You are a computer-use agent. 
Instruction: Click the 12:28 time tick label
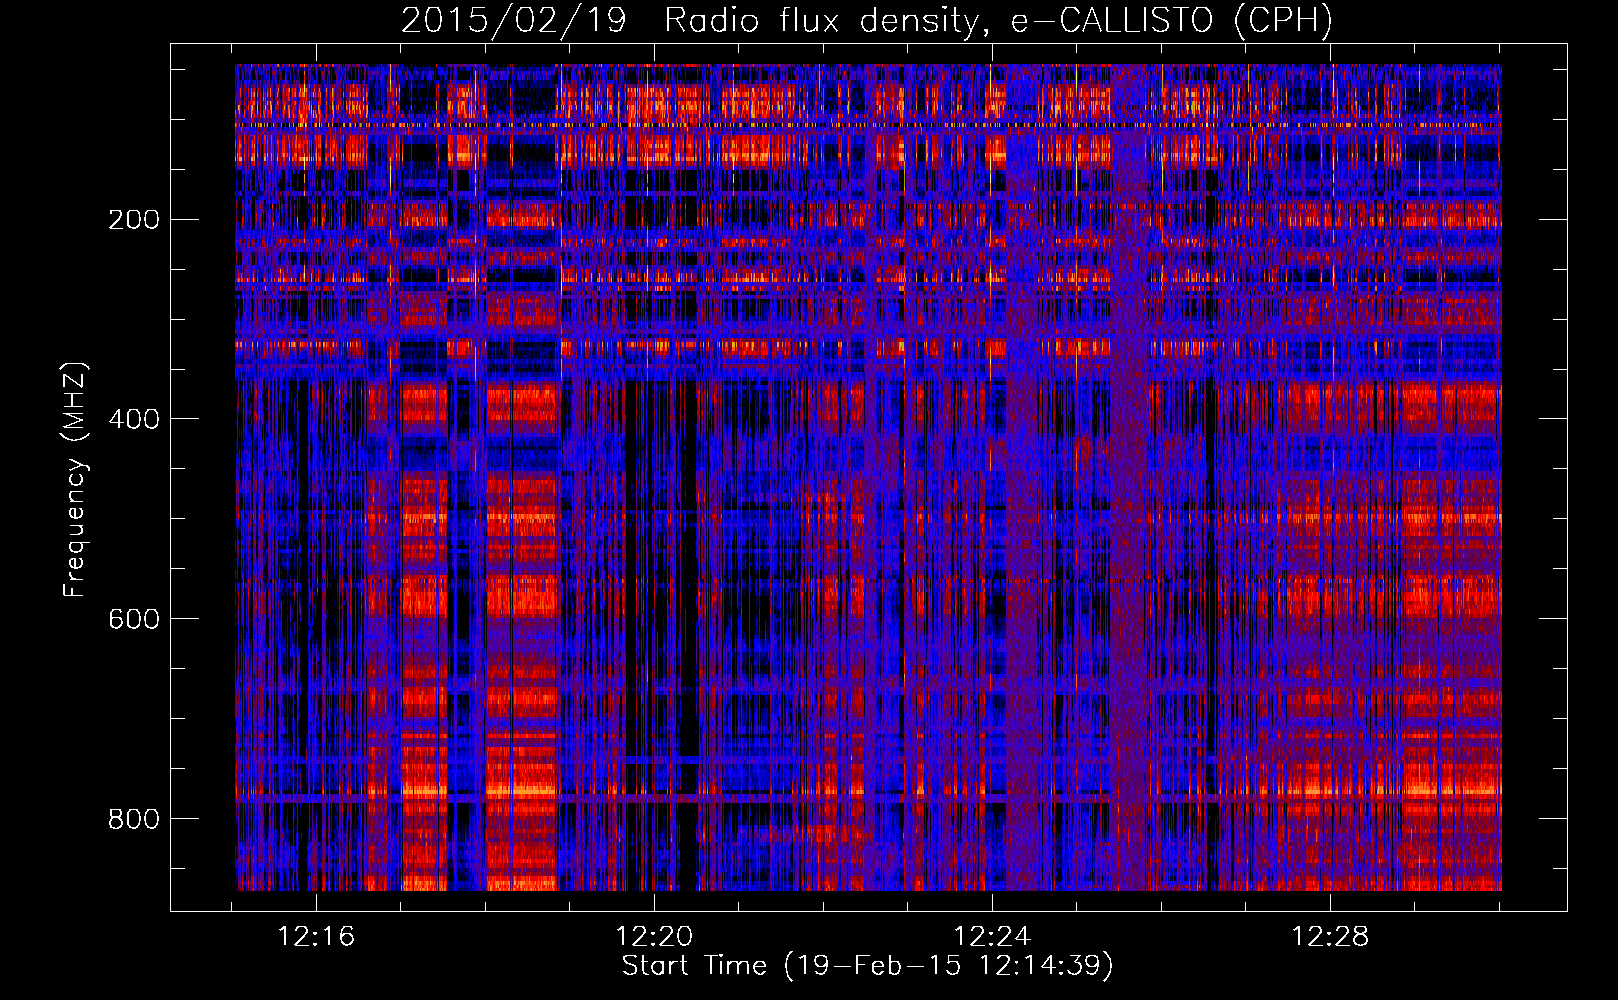[1330, 937]
